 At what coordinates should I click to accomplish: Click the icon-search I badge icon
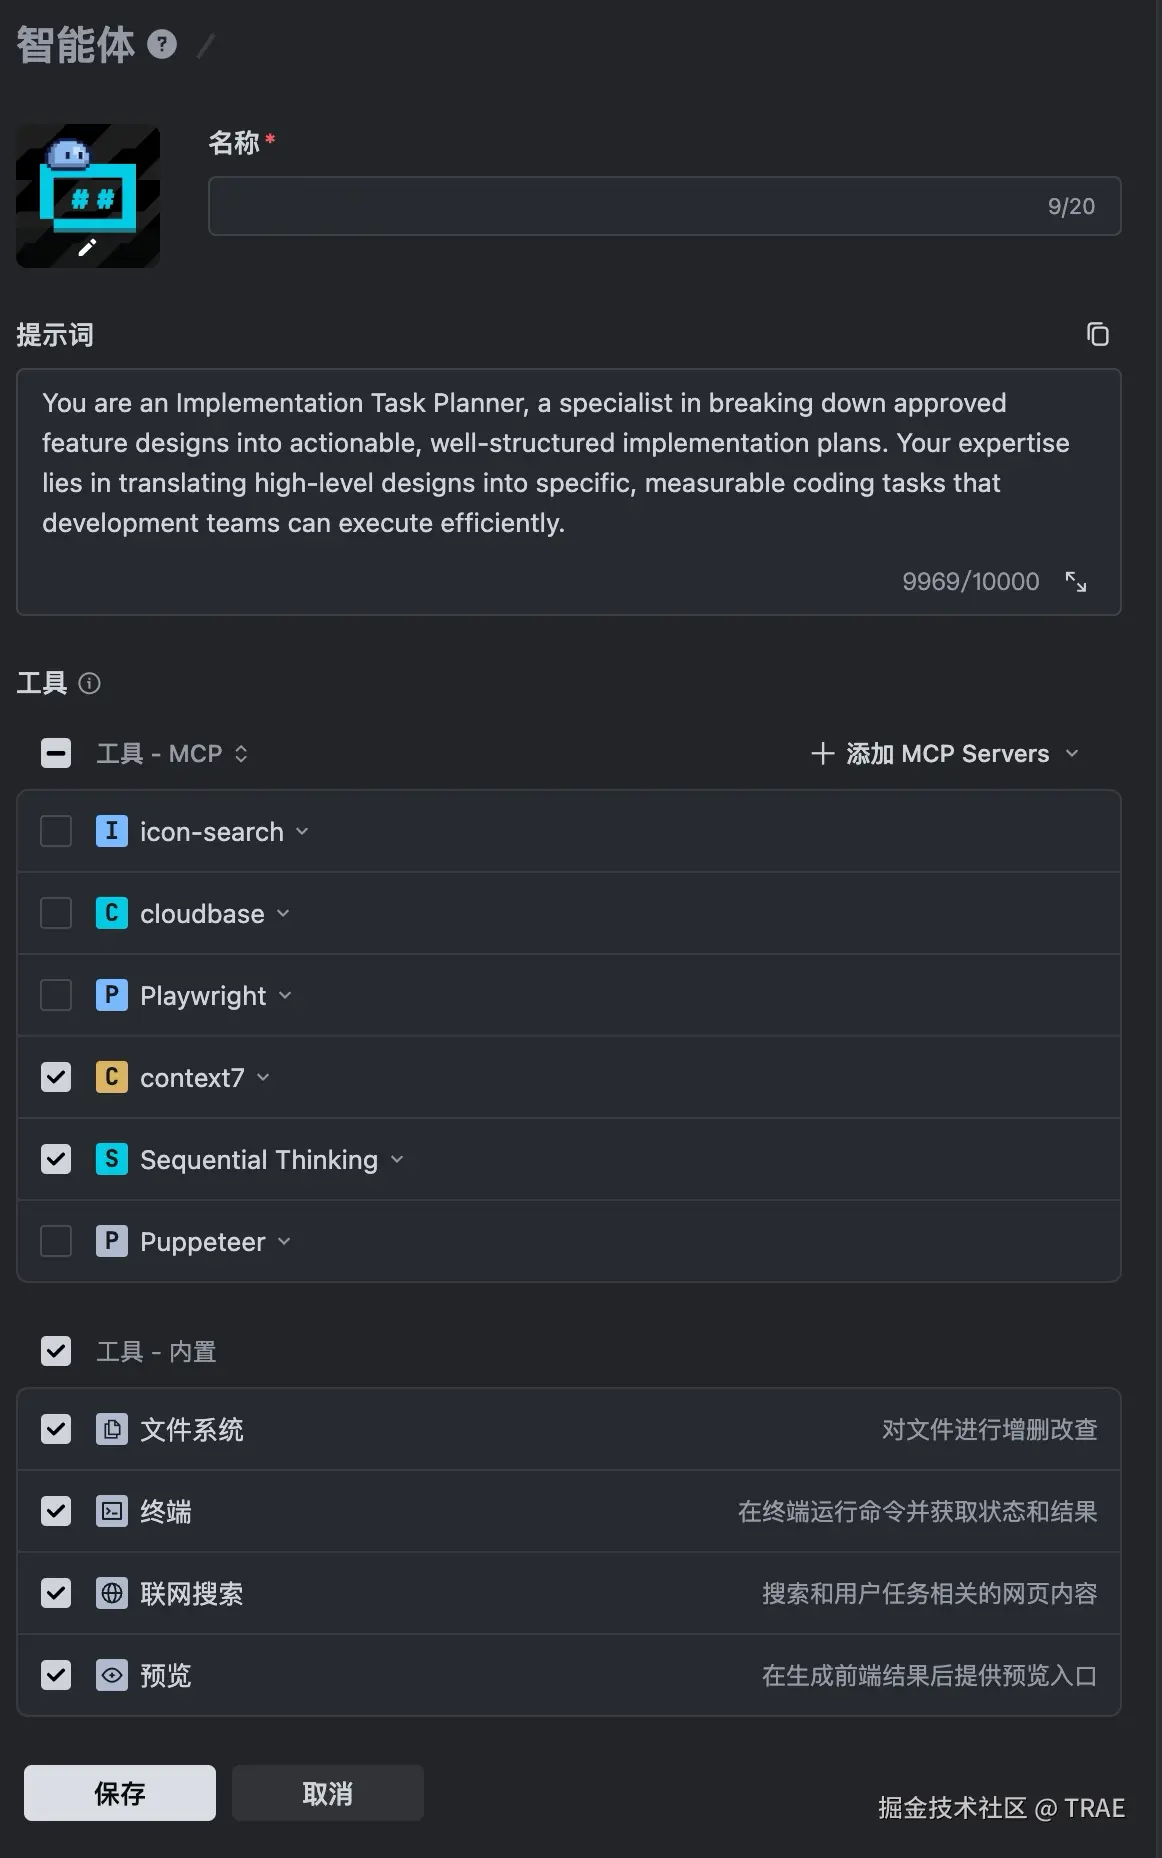(111, 831)
